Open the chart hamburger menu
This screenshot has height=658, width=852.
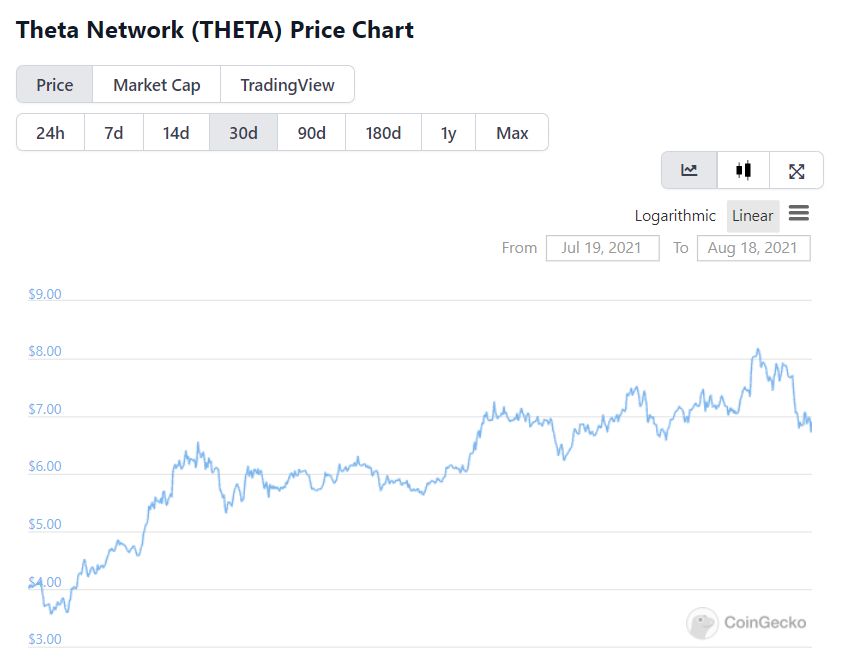pyautogui.click(x=798, y=214)
